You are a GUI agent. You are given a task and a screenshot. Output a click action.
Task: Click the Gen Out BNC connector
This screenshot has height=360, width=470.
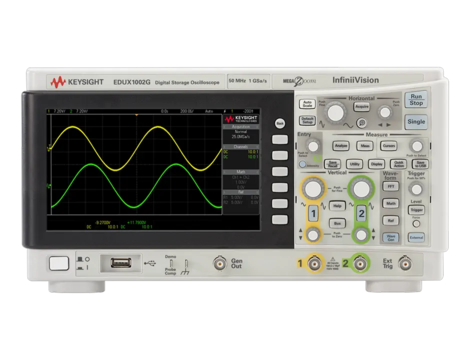coord(220,264)
